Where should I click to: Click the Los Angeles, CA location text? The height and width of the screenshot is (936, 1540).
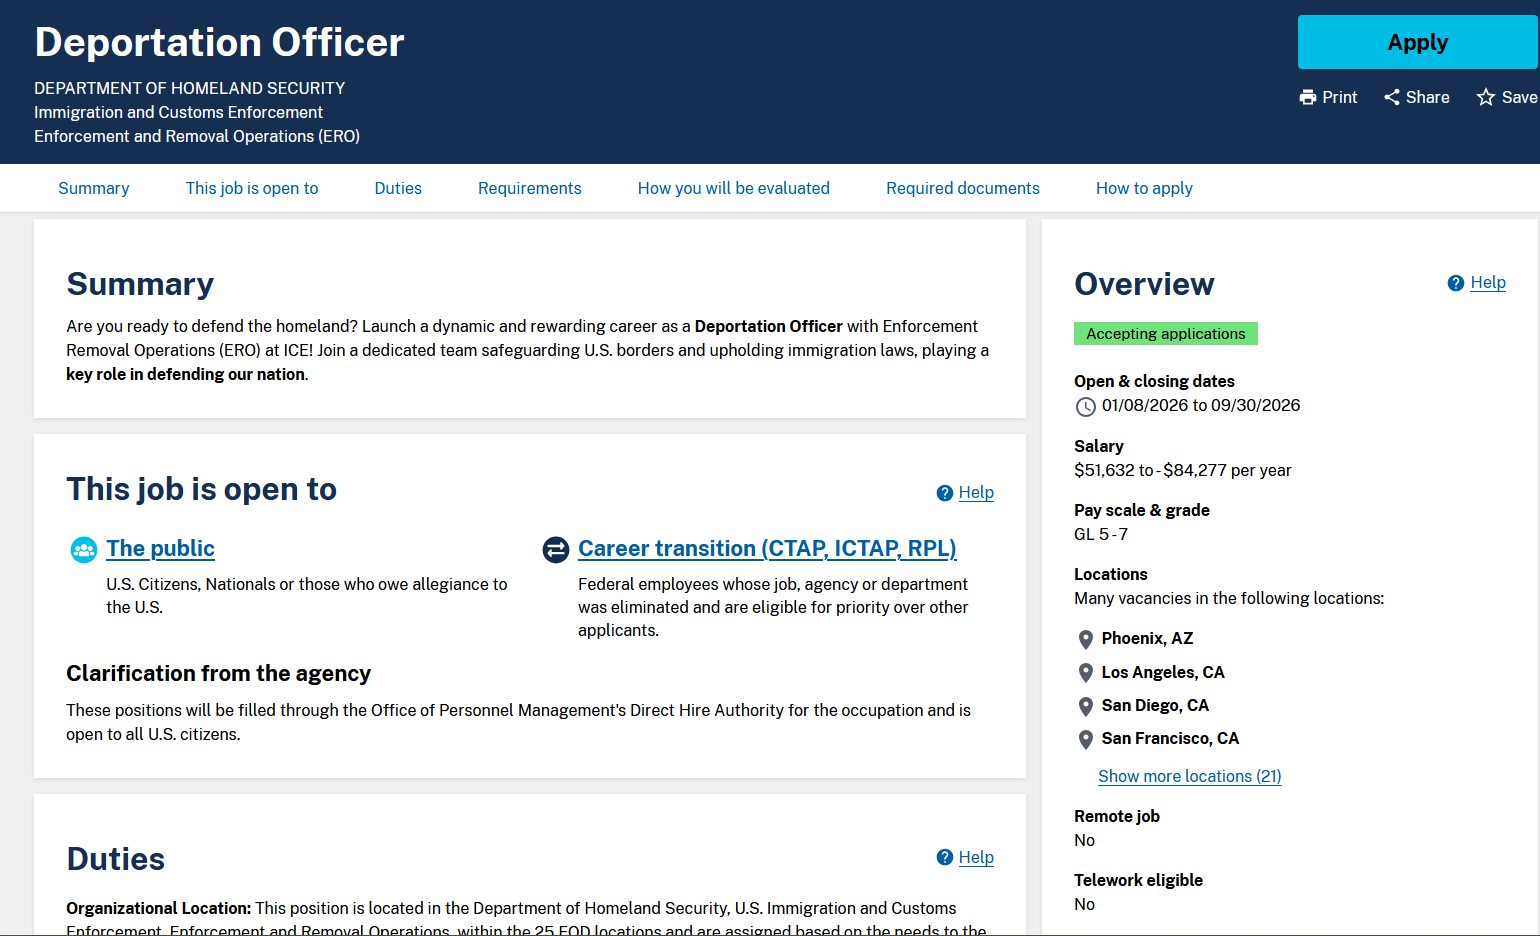1163,672
